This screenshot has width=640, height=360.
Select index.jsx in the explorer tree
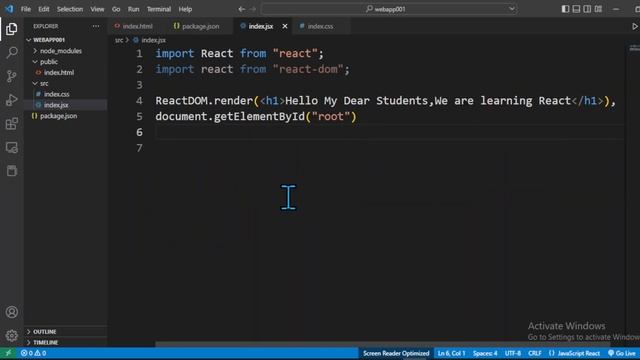point(56,105)
